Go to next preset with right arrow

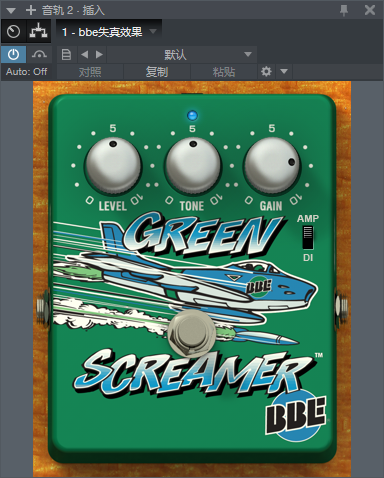coord(99,54)
